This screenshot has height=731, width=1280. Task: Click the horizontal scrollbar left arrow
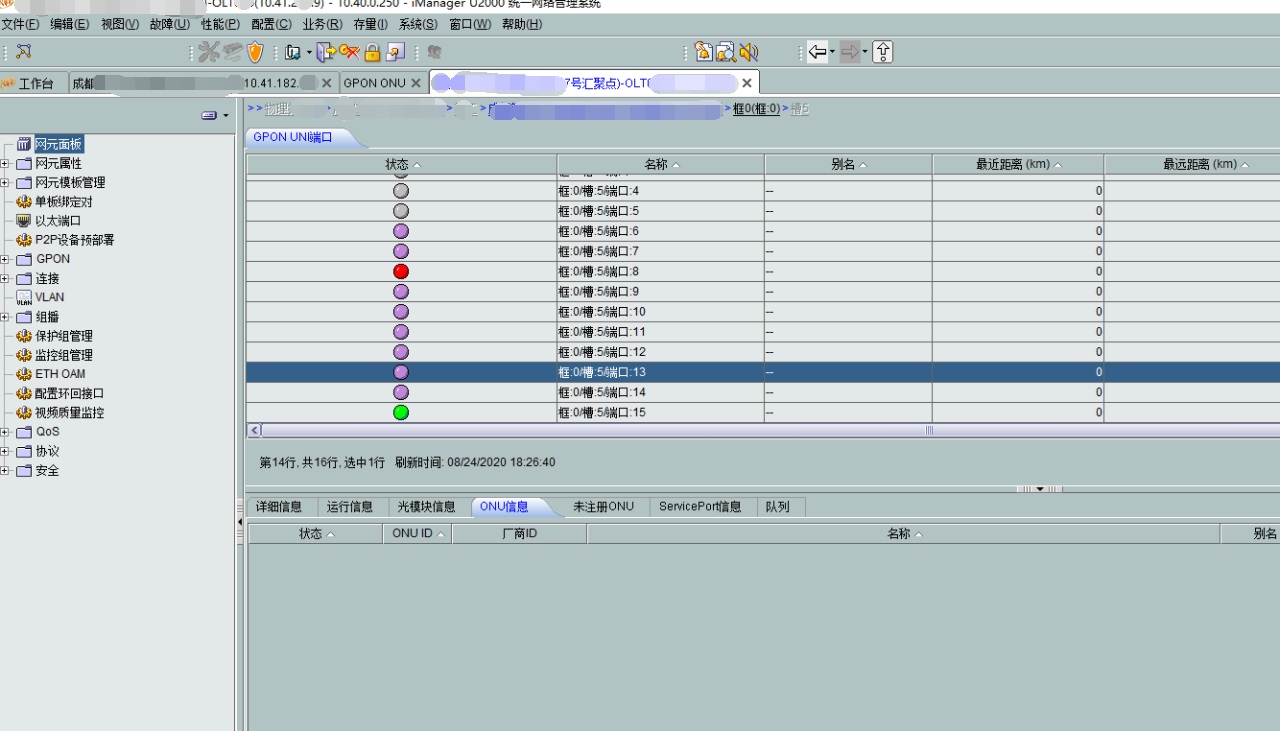[255, 430]
